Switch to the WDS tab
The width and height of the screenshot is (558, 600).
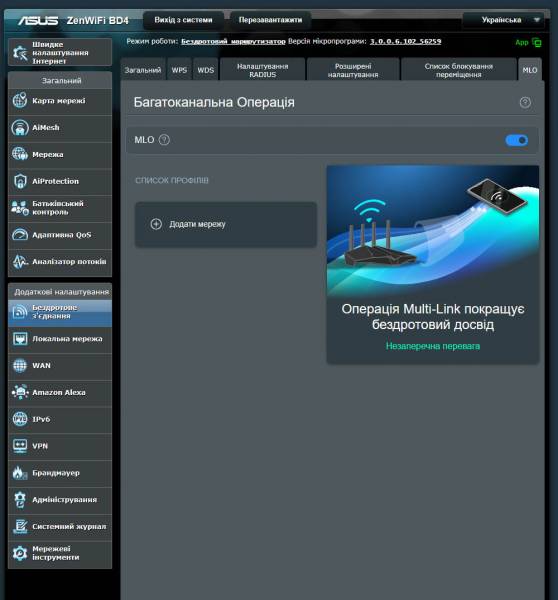point(206,70)
